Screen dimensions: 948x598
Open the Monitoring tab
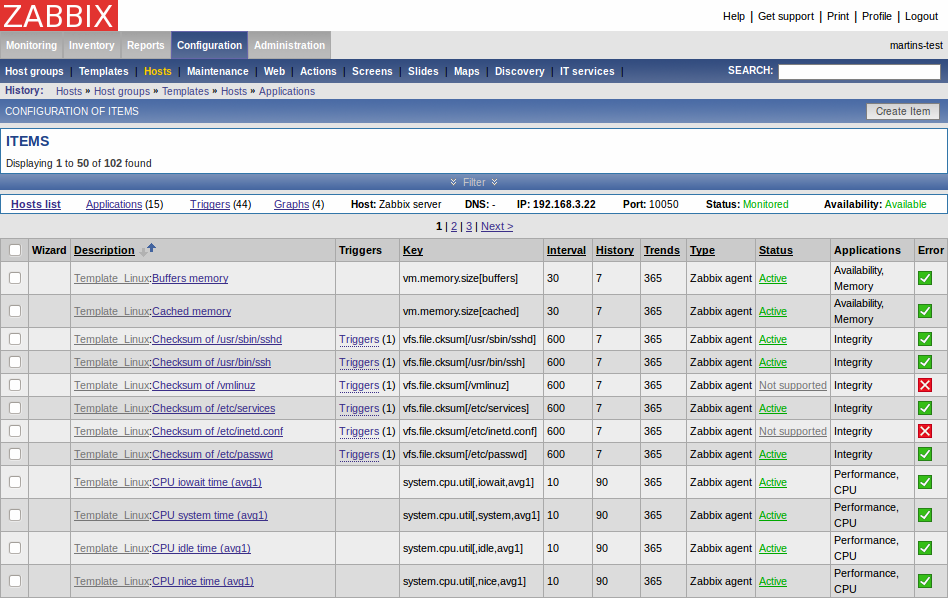coord(31,45)
